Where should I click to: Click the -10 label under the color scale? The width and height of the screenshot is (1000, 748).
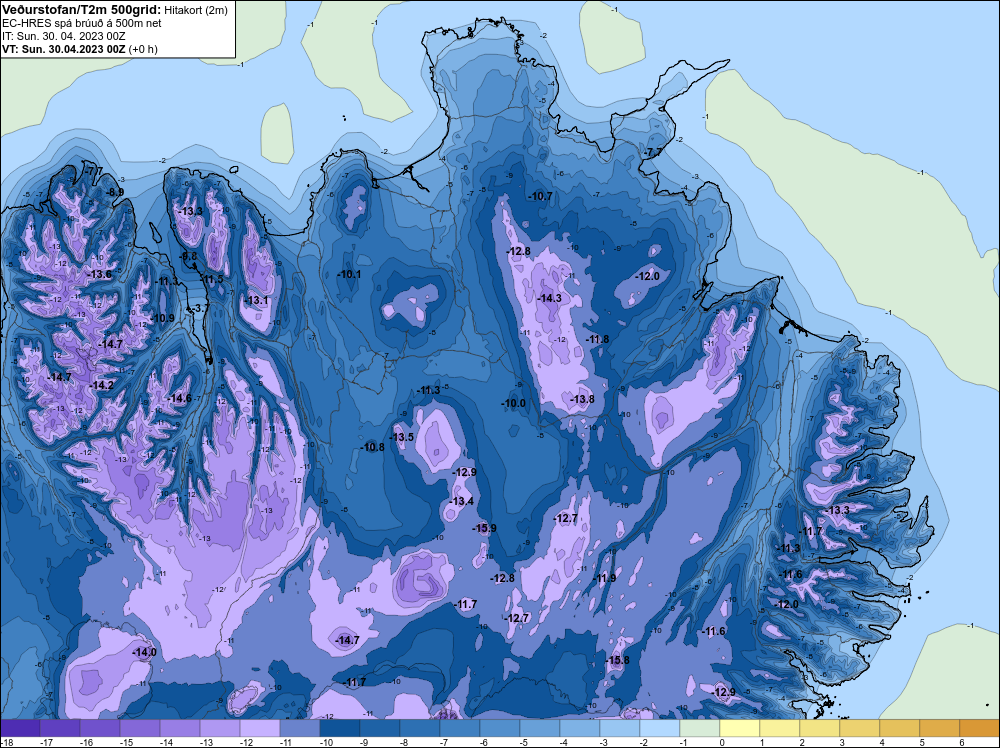(x=326, y=742)
